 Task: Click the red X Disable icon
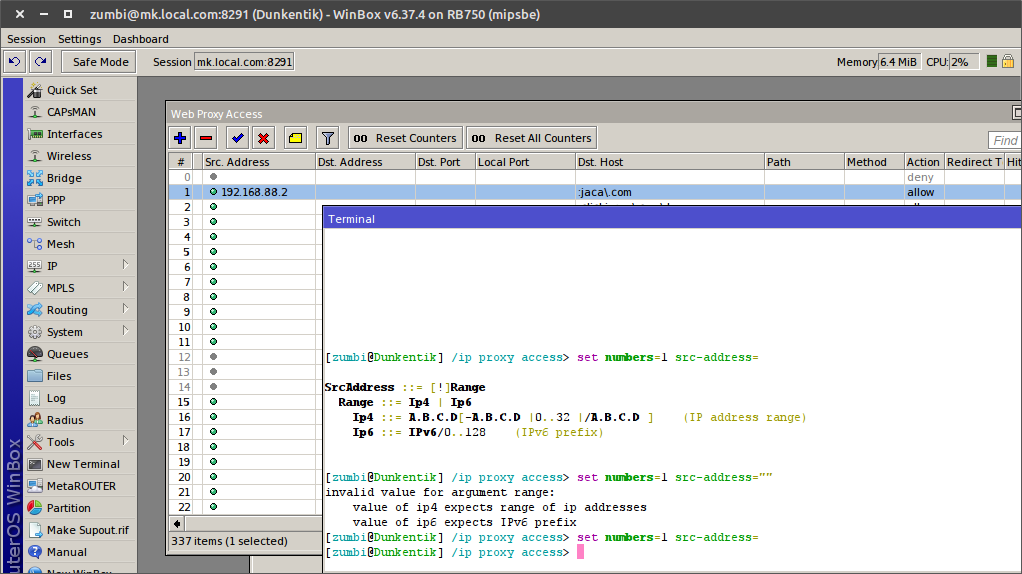264,138
